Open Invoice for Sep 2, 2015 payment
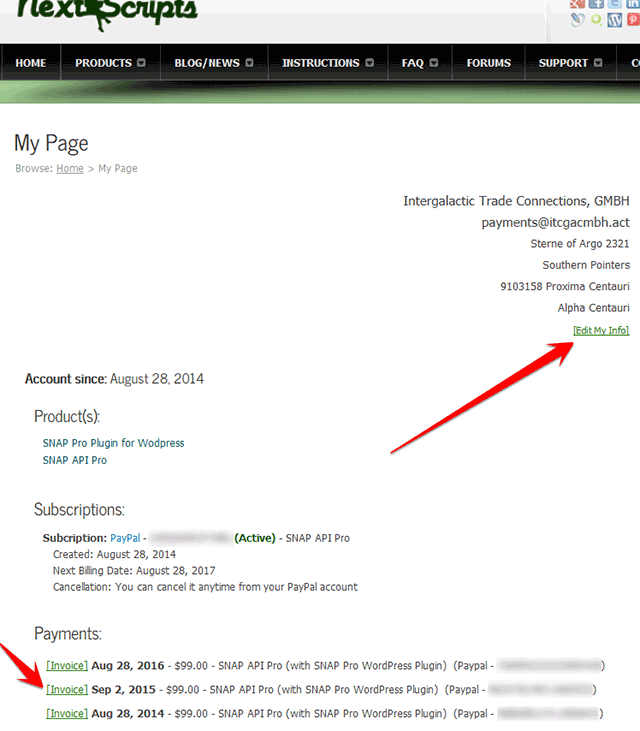 [67, 690]
